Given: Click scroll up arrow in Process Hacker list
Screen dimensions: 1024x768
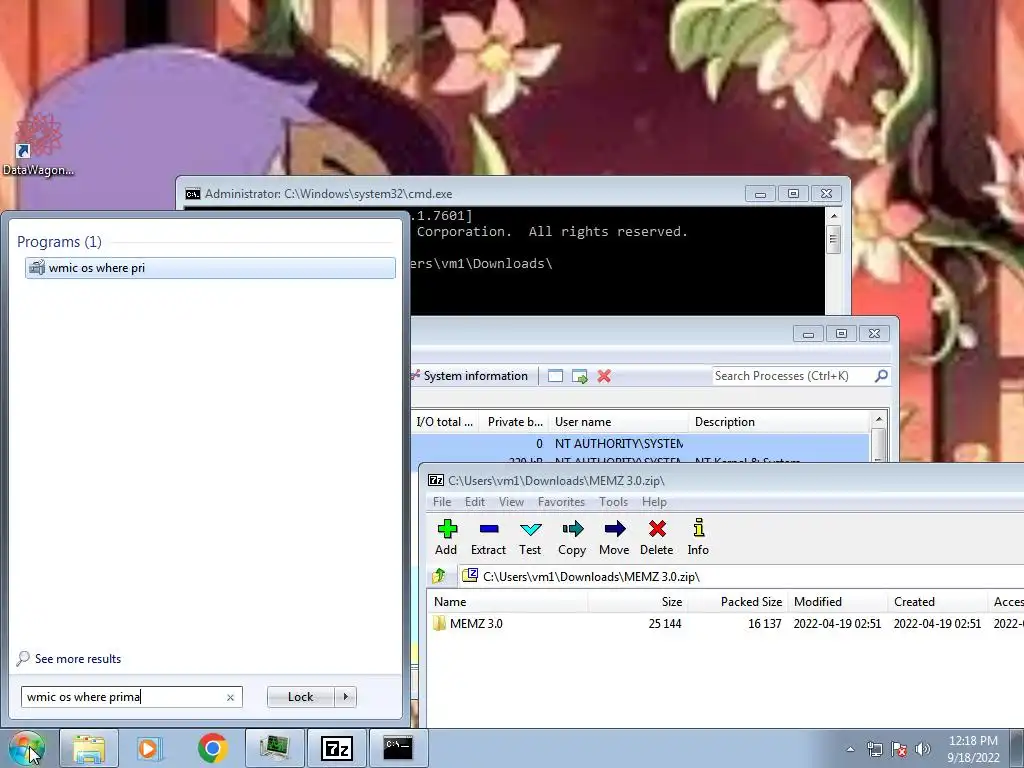Looking at the screenshot, I should pos(878,419).
